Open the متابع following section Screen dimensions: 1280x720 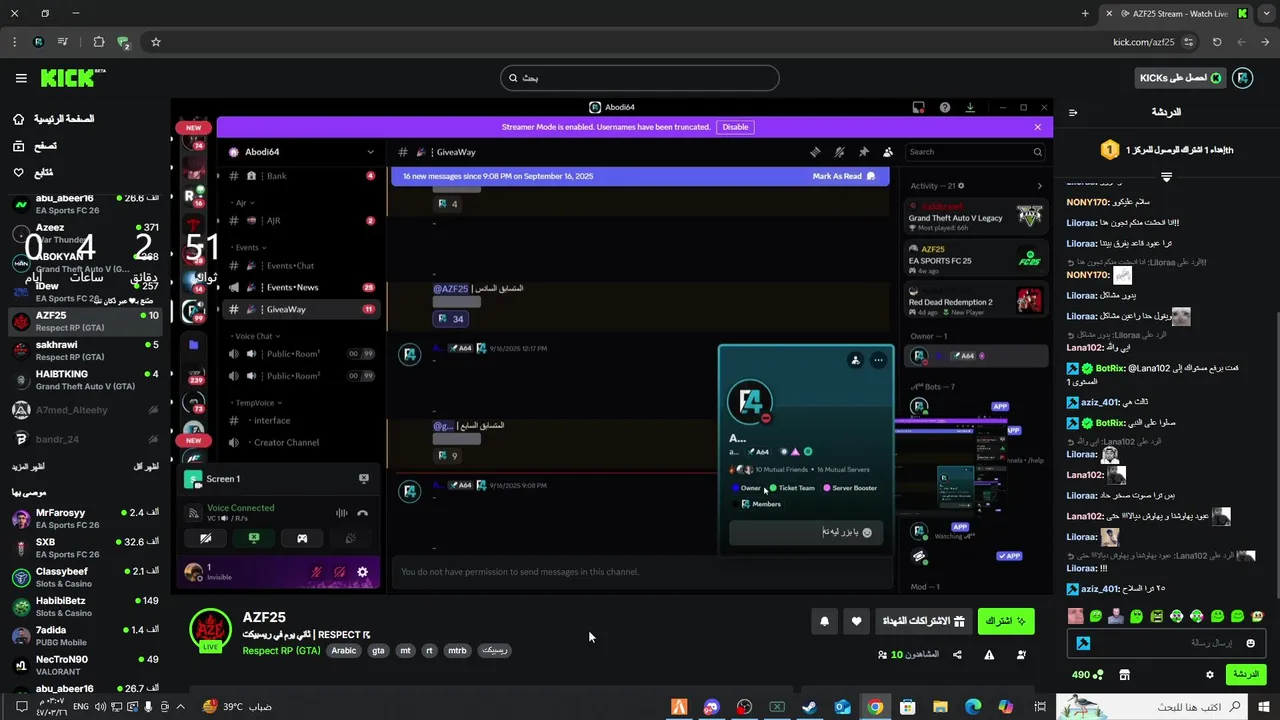click(x=34, y=173)
